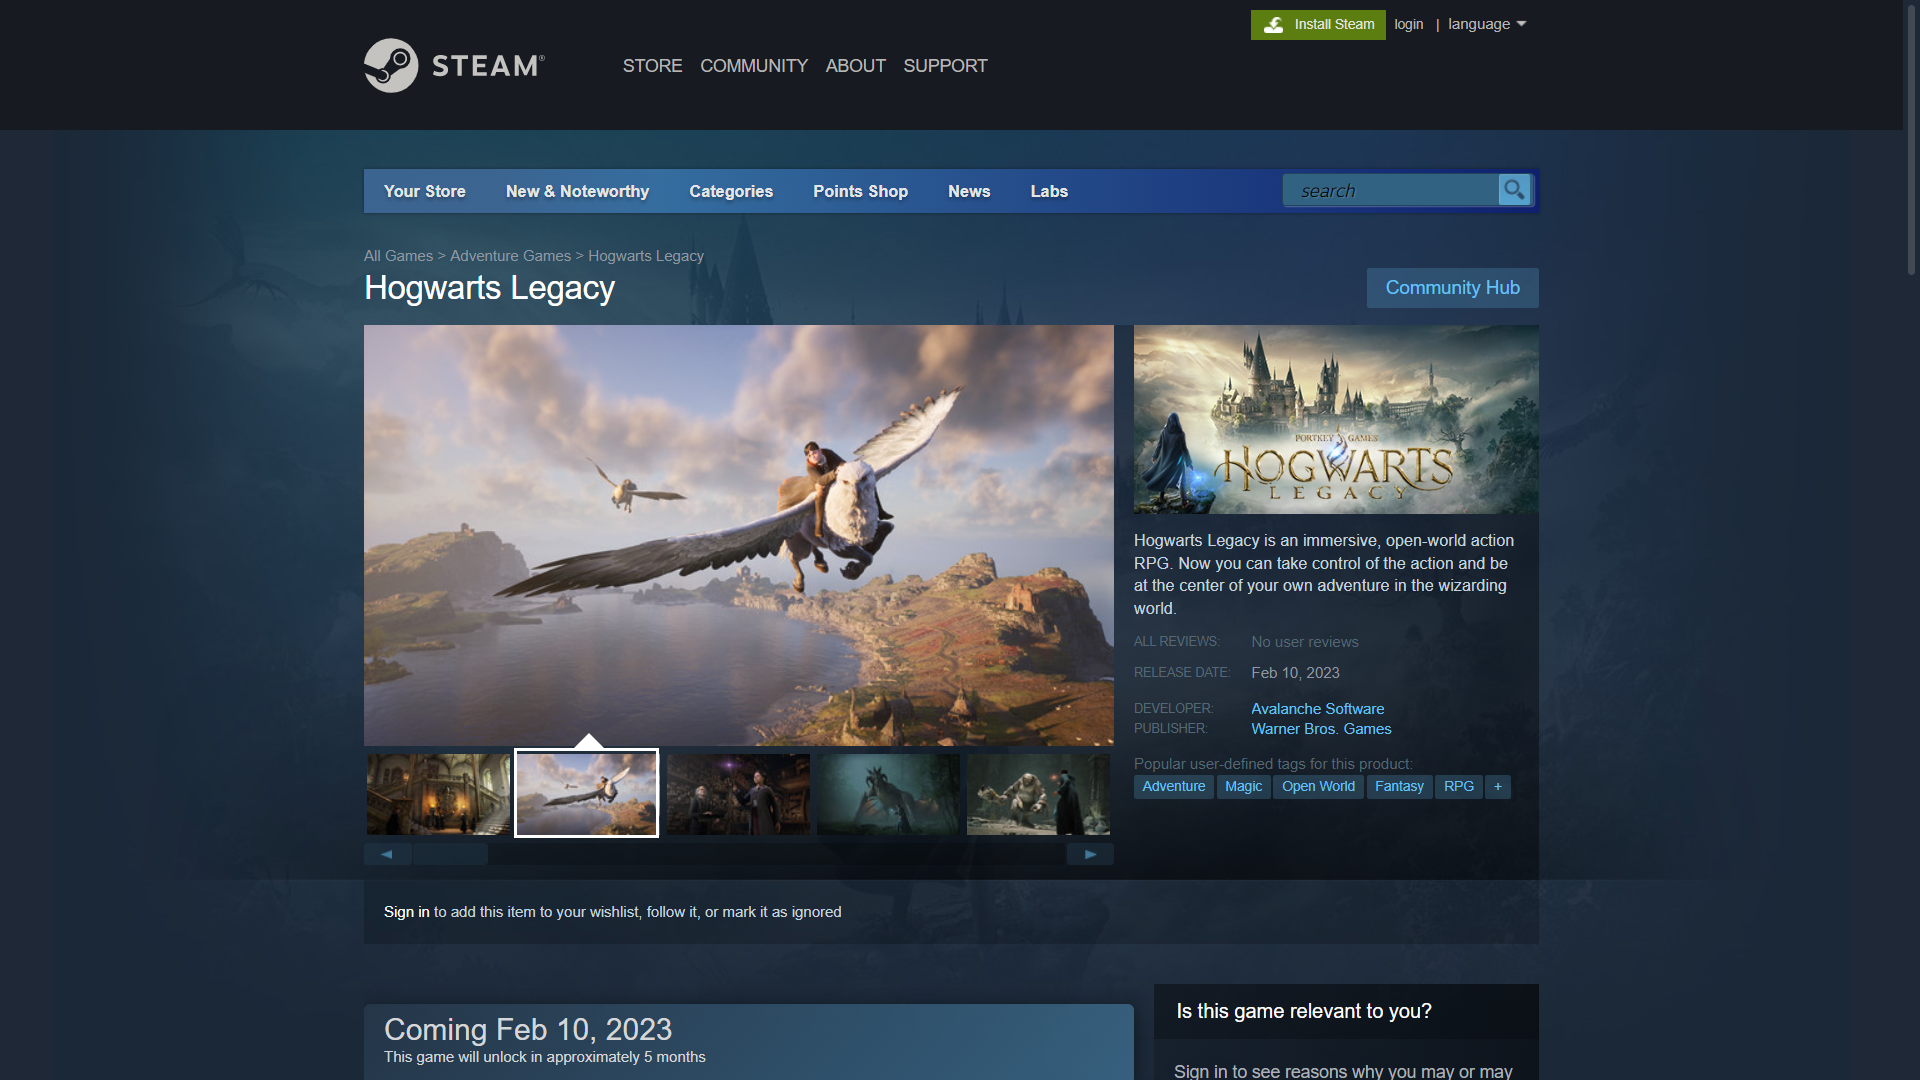Click the screenshot strip scroll handle

click(450, 854)
